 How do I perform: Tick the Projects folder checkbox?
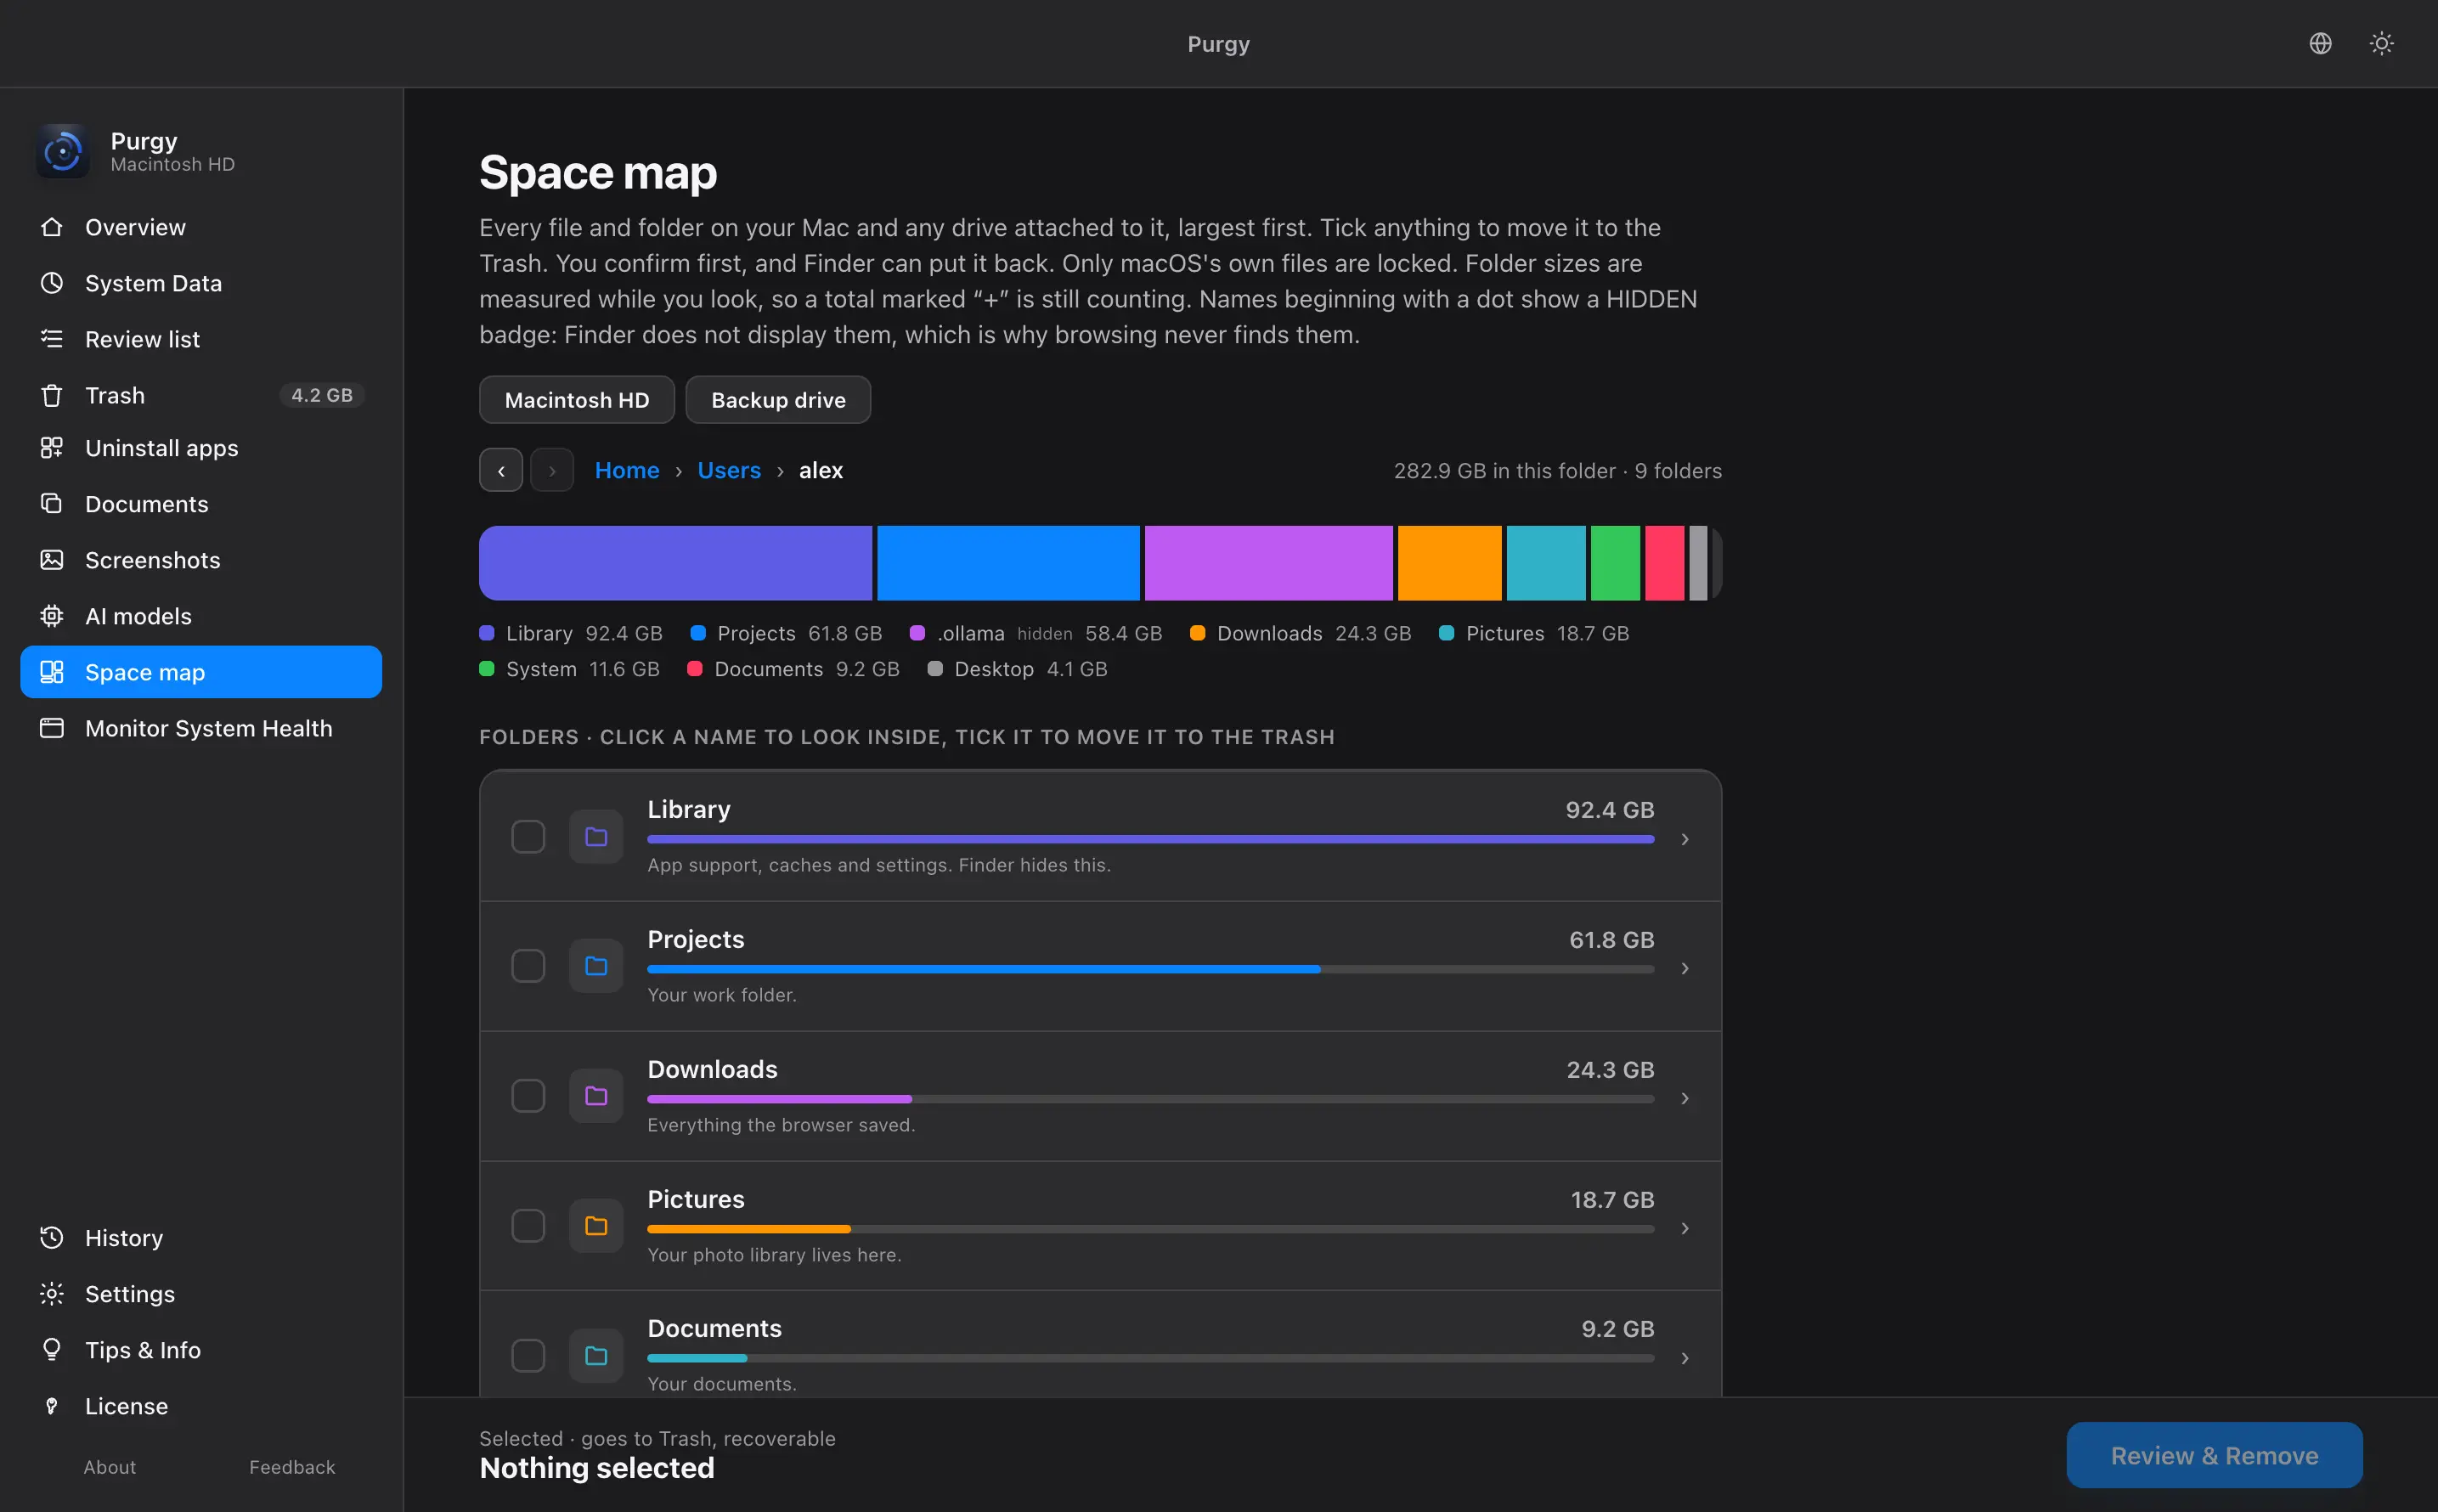tap(528, 966)
